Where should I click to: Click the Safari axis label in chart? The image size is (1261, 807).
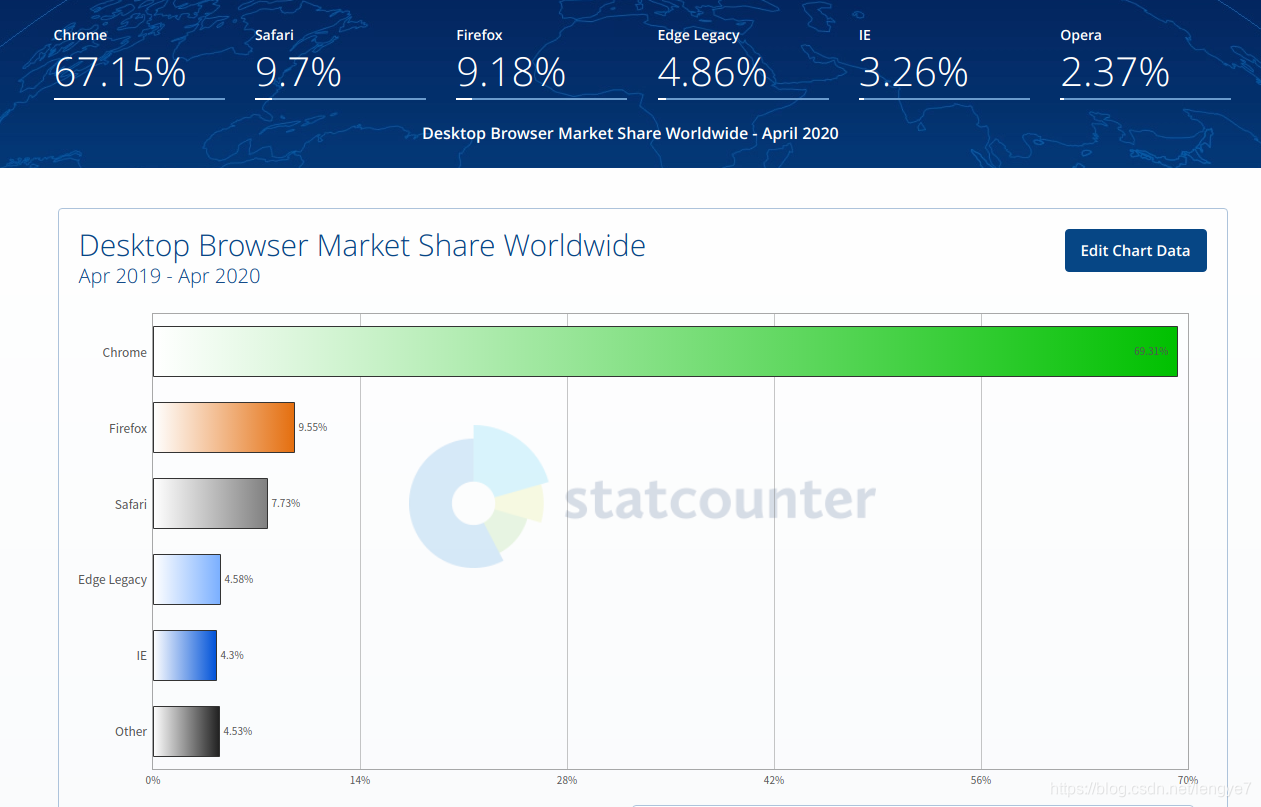coord(130,504)
